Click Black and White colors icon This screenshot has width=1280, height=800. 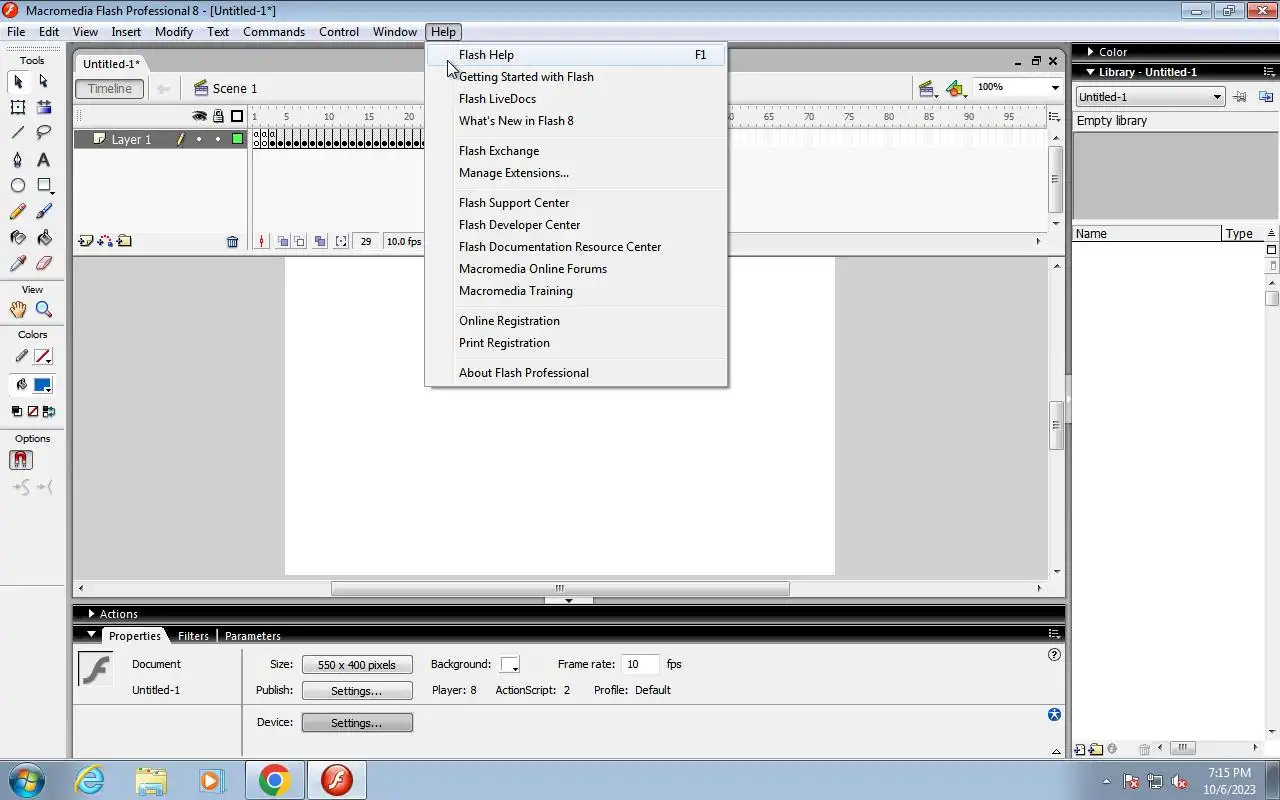click(17, 411)
